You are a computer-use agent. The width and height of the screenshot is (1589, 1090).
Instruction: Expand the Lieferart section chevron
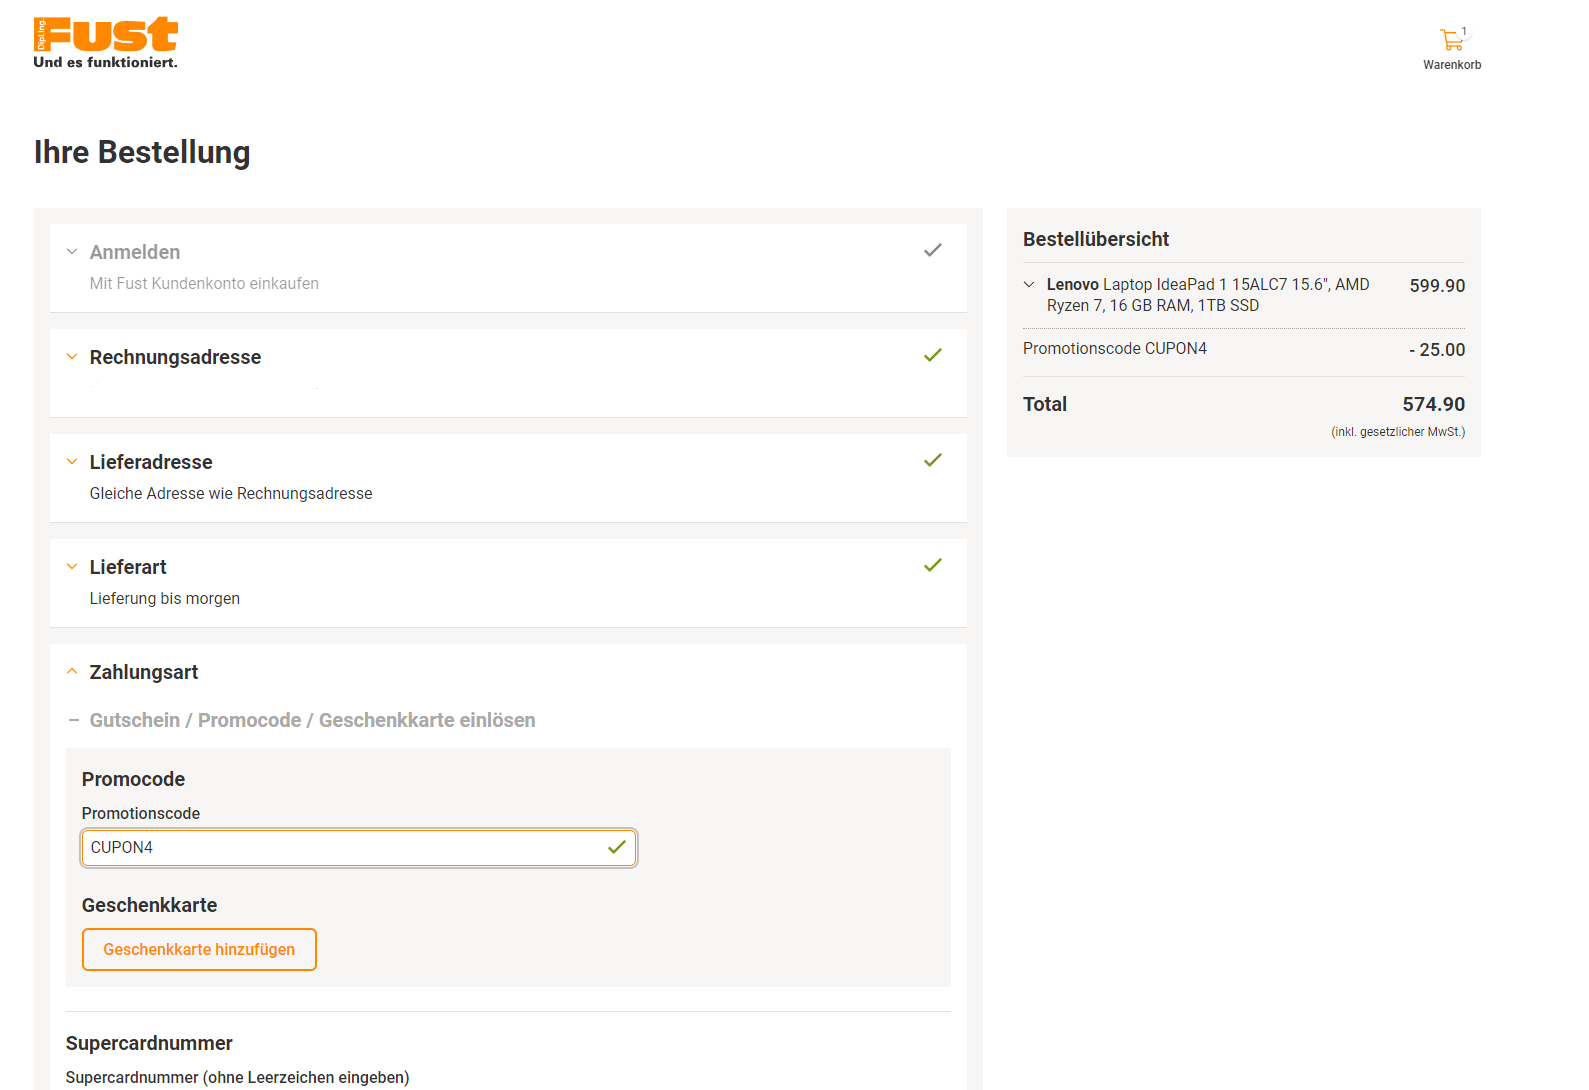(72, 567)
